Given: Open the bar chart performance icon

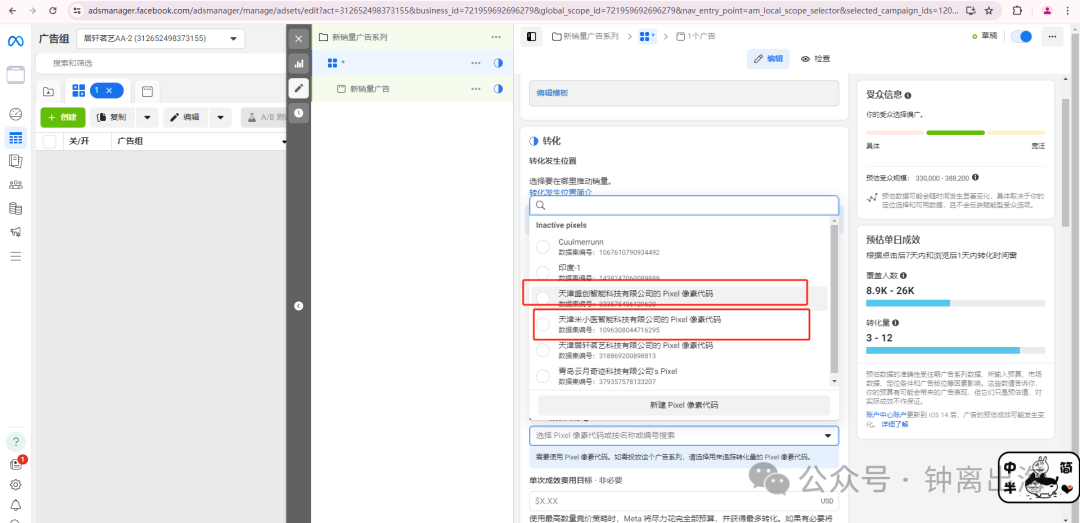Looking at the screenshot, I should 298,63.
